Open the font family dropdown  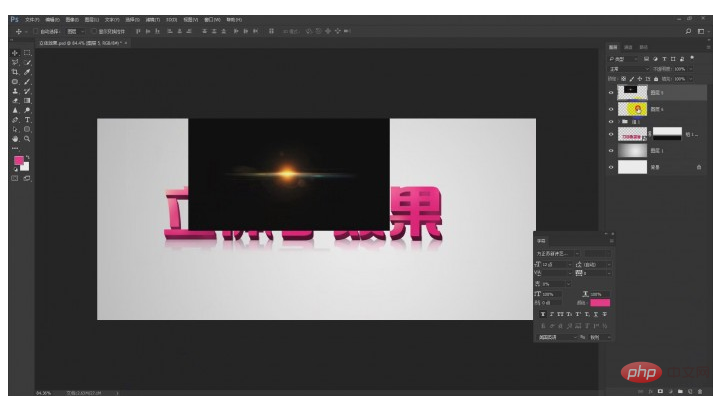point(558,253)
